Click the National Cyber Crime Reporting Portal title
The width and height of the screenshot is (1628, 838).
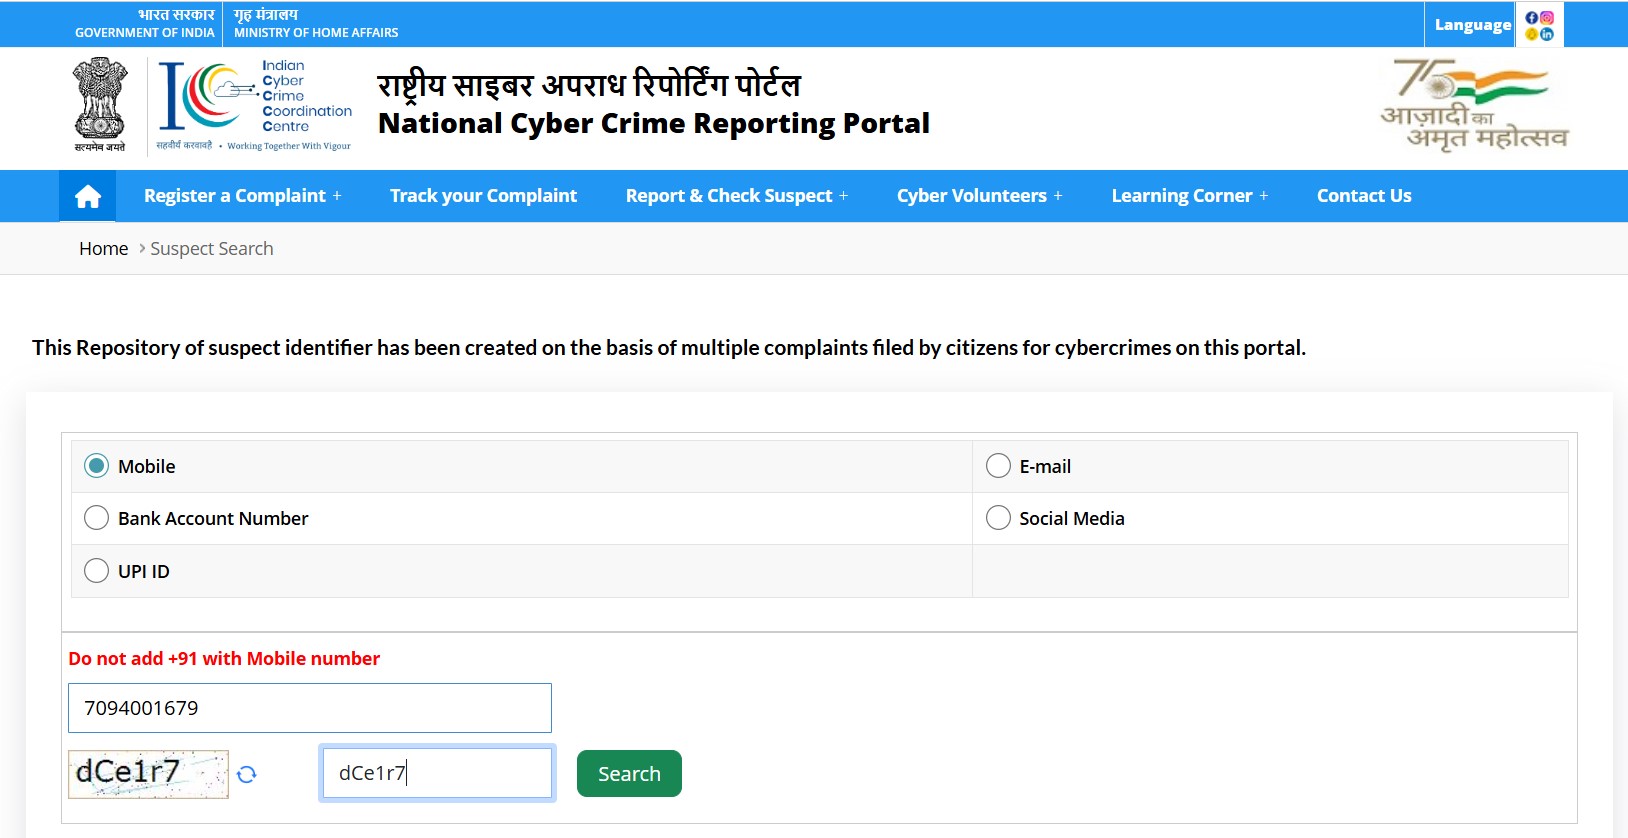(x=654, y=124)
